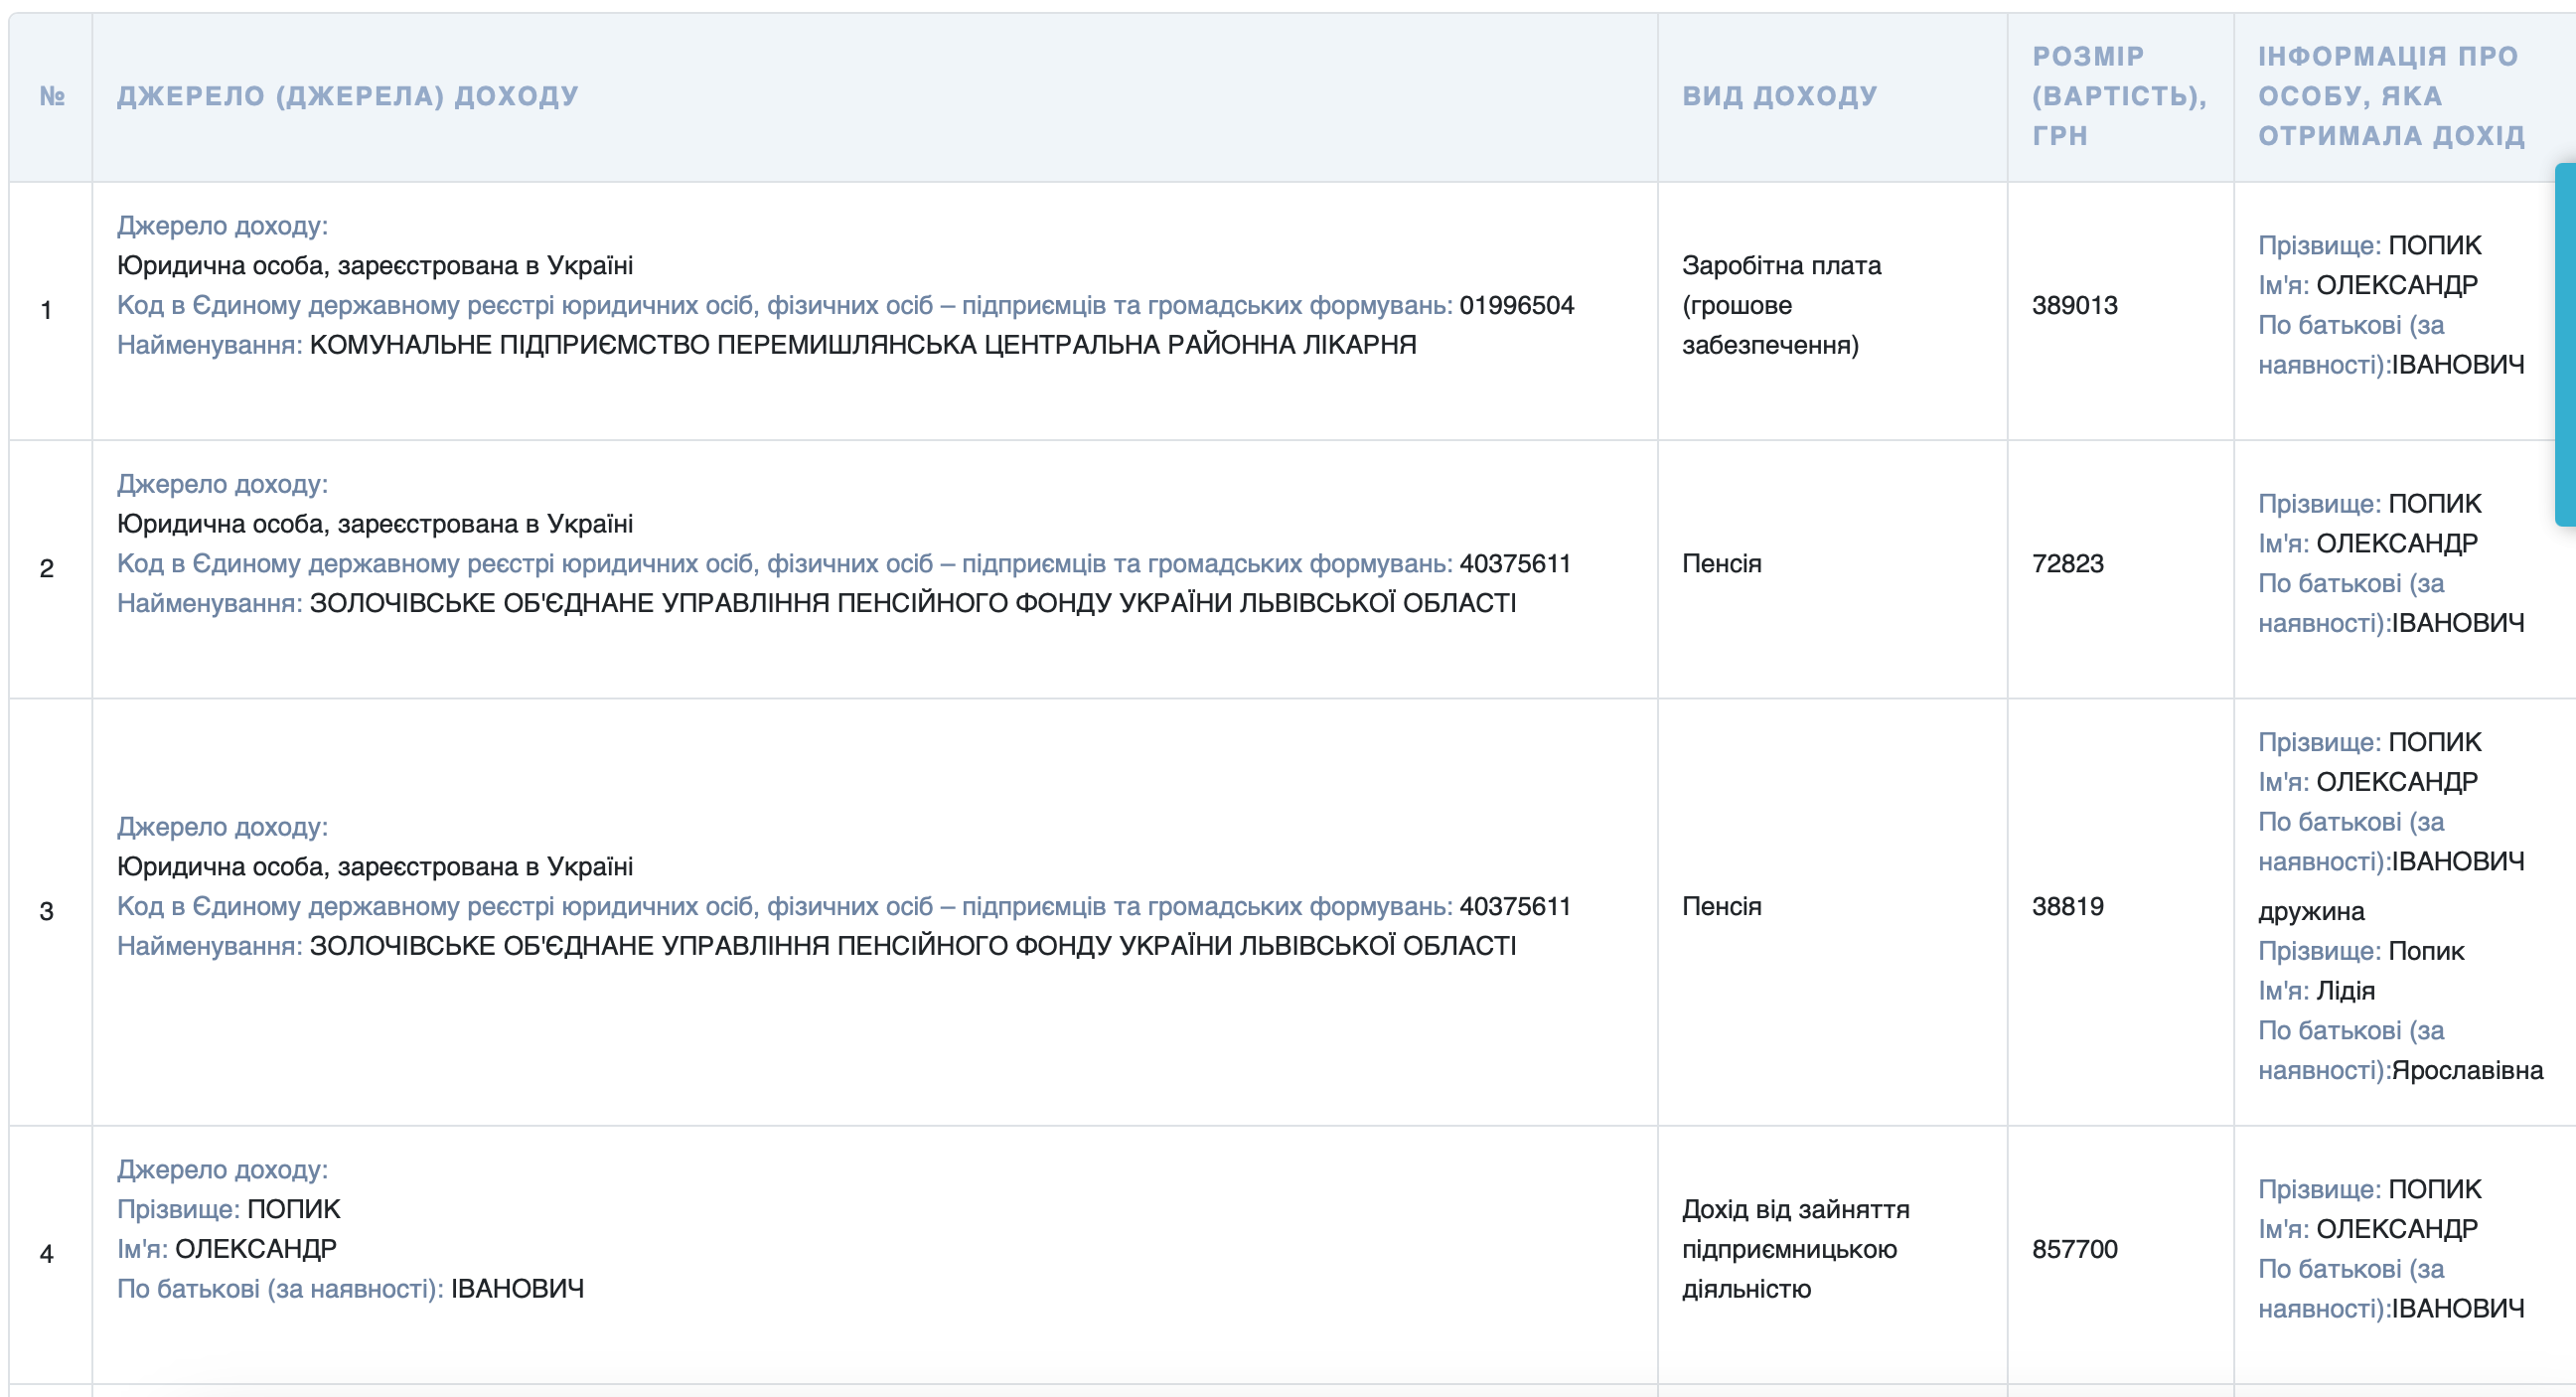The image size is (2576, 1397).
Task: Click the № column header
Action: coord(52,96)
